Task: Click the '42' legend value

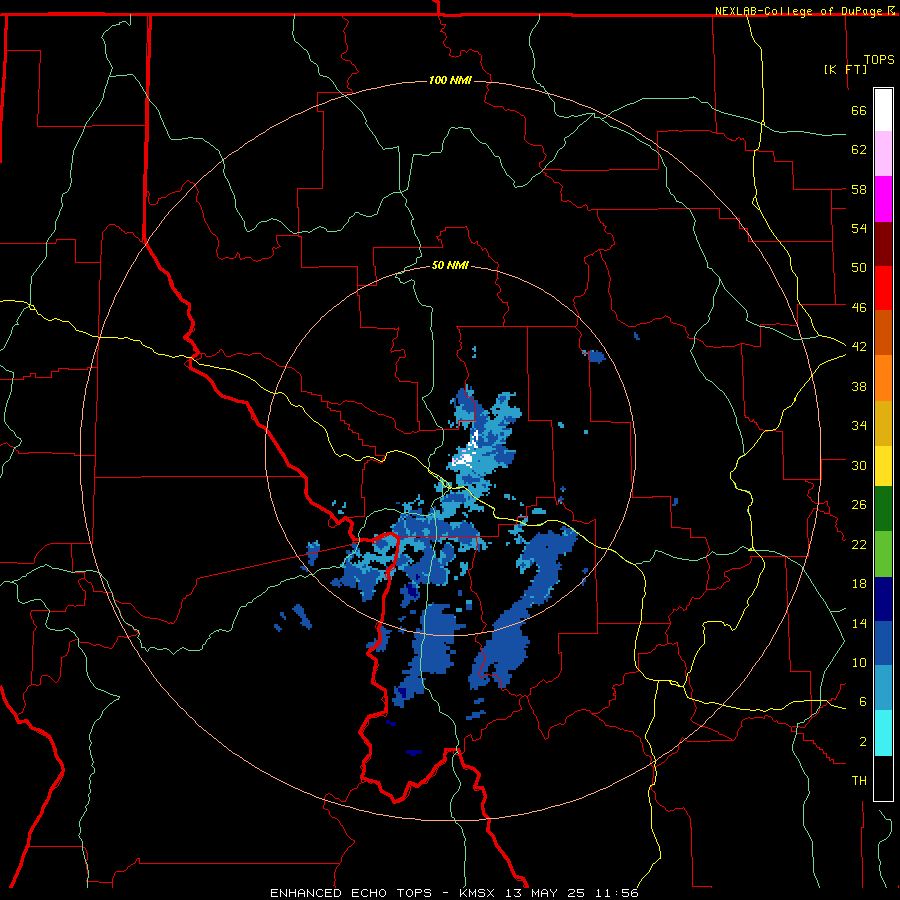Action: pyautogui.click(x=859, y=347)
